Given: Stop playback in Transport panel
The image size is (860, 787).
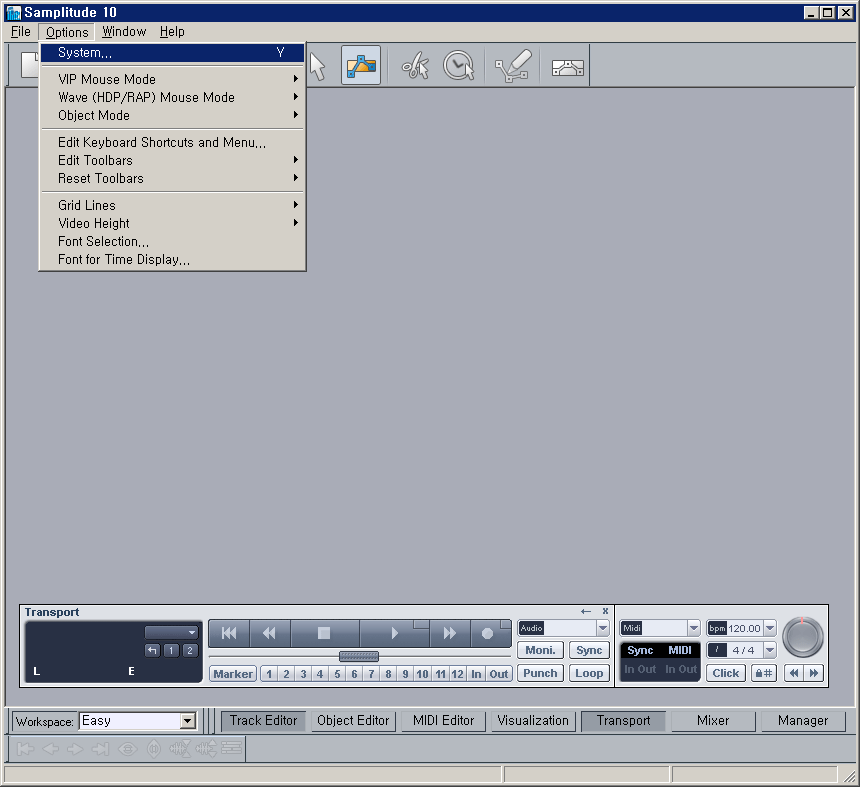Looking at the screenshot, I should (324, 633).
